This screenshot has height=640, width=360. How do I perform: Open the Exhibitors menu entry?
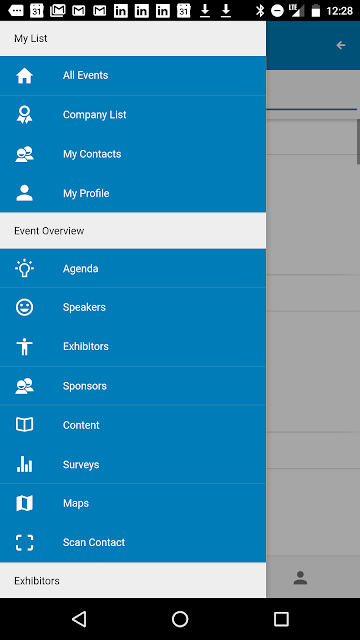[x=133, y=347]
